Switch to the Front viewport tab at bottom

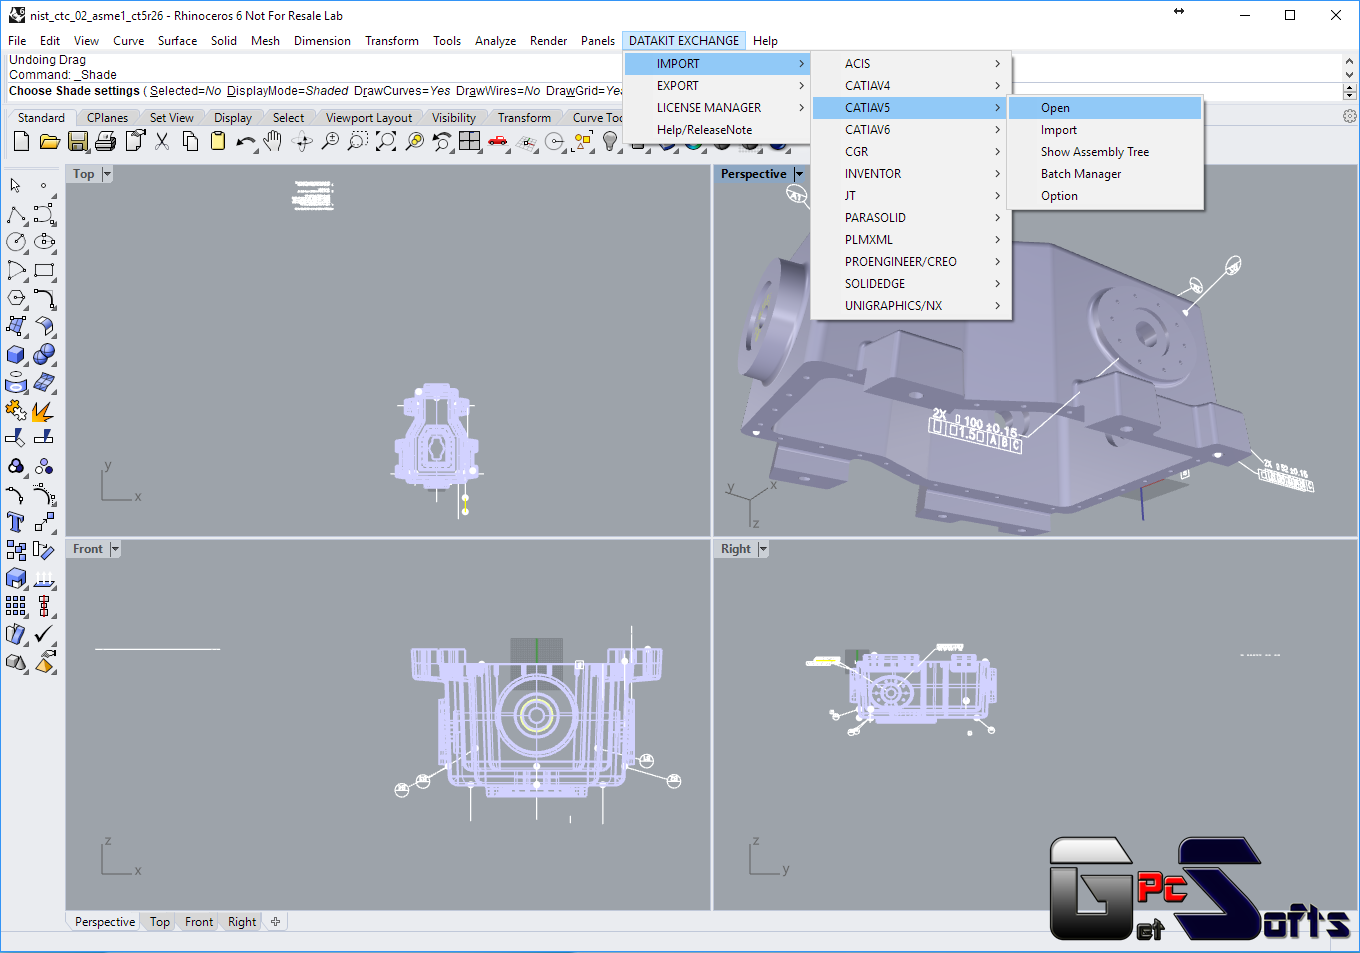click(x=198, y=922)
